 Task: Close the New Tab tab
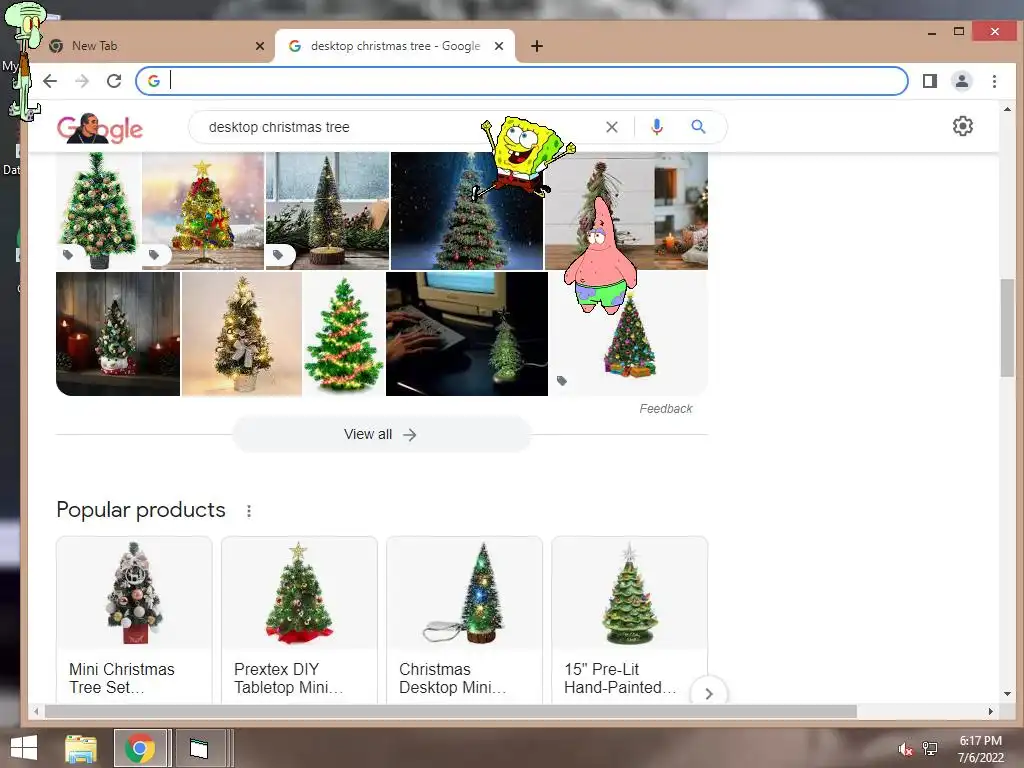260,46
